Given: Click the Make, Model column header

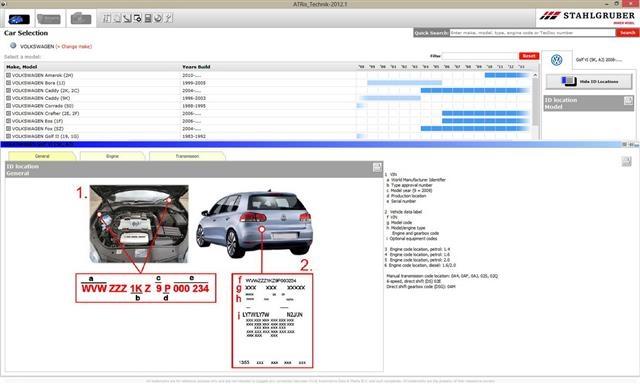Looking at the screenshot, I should [x=22, y=67].
